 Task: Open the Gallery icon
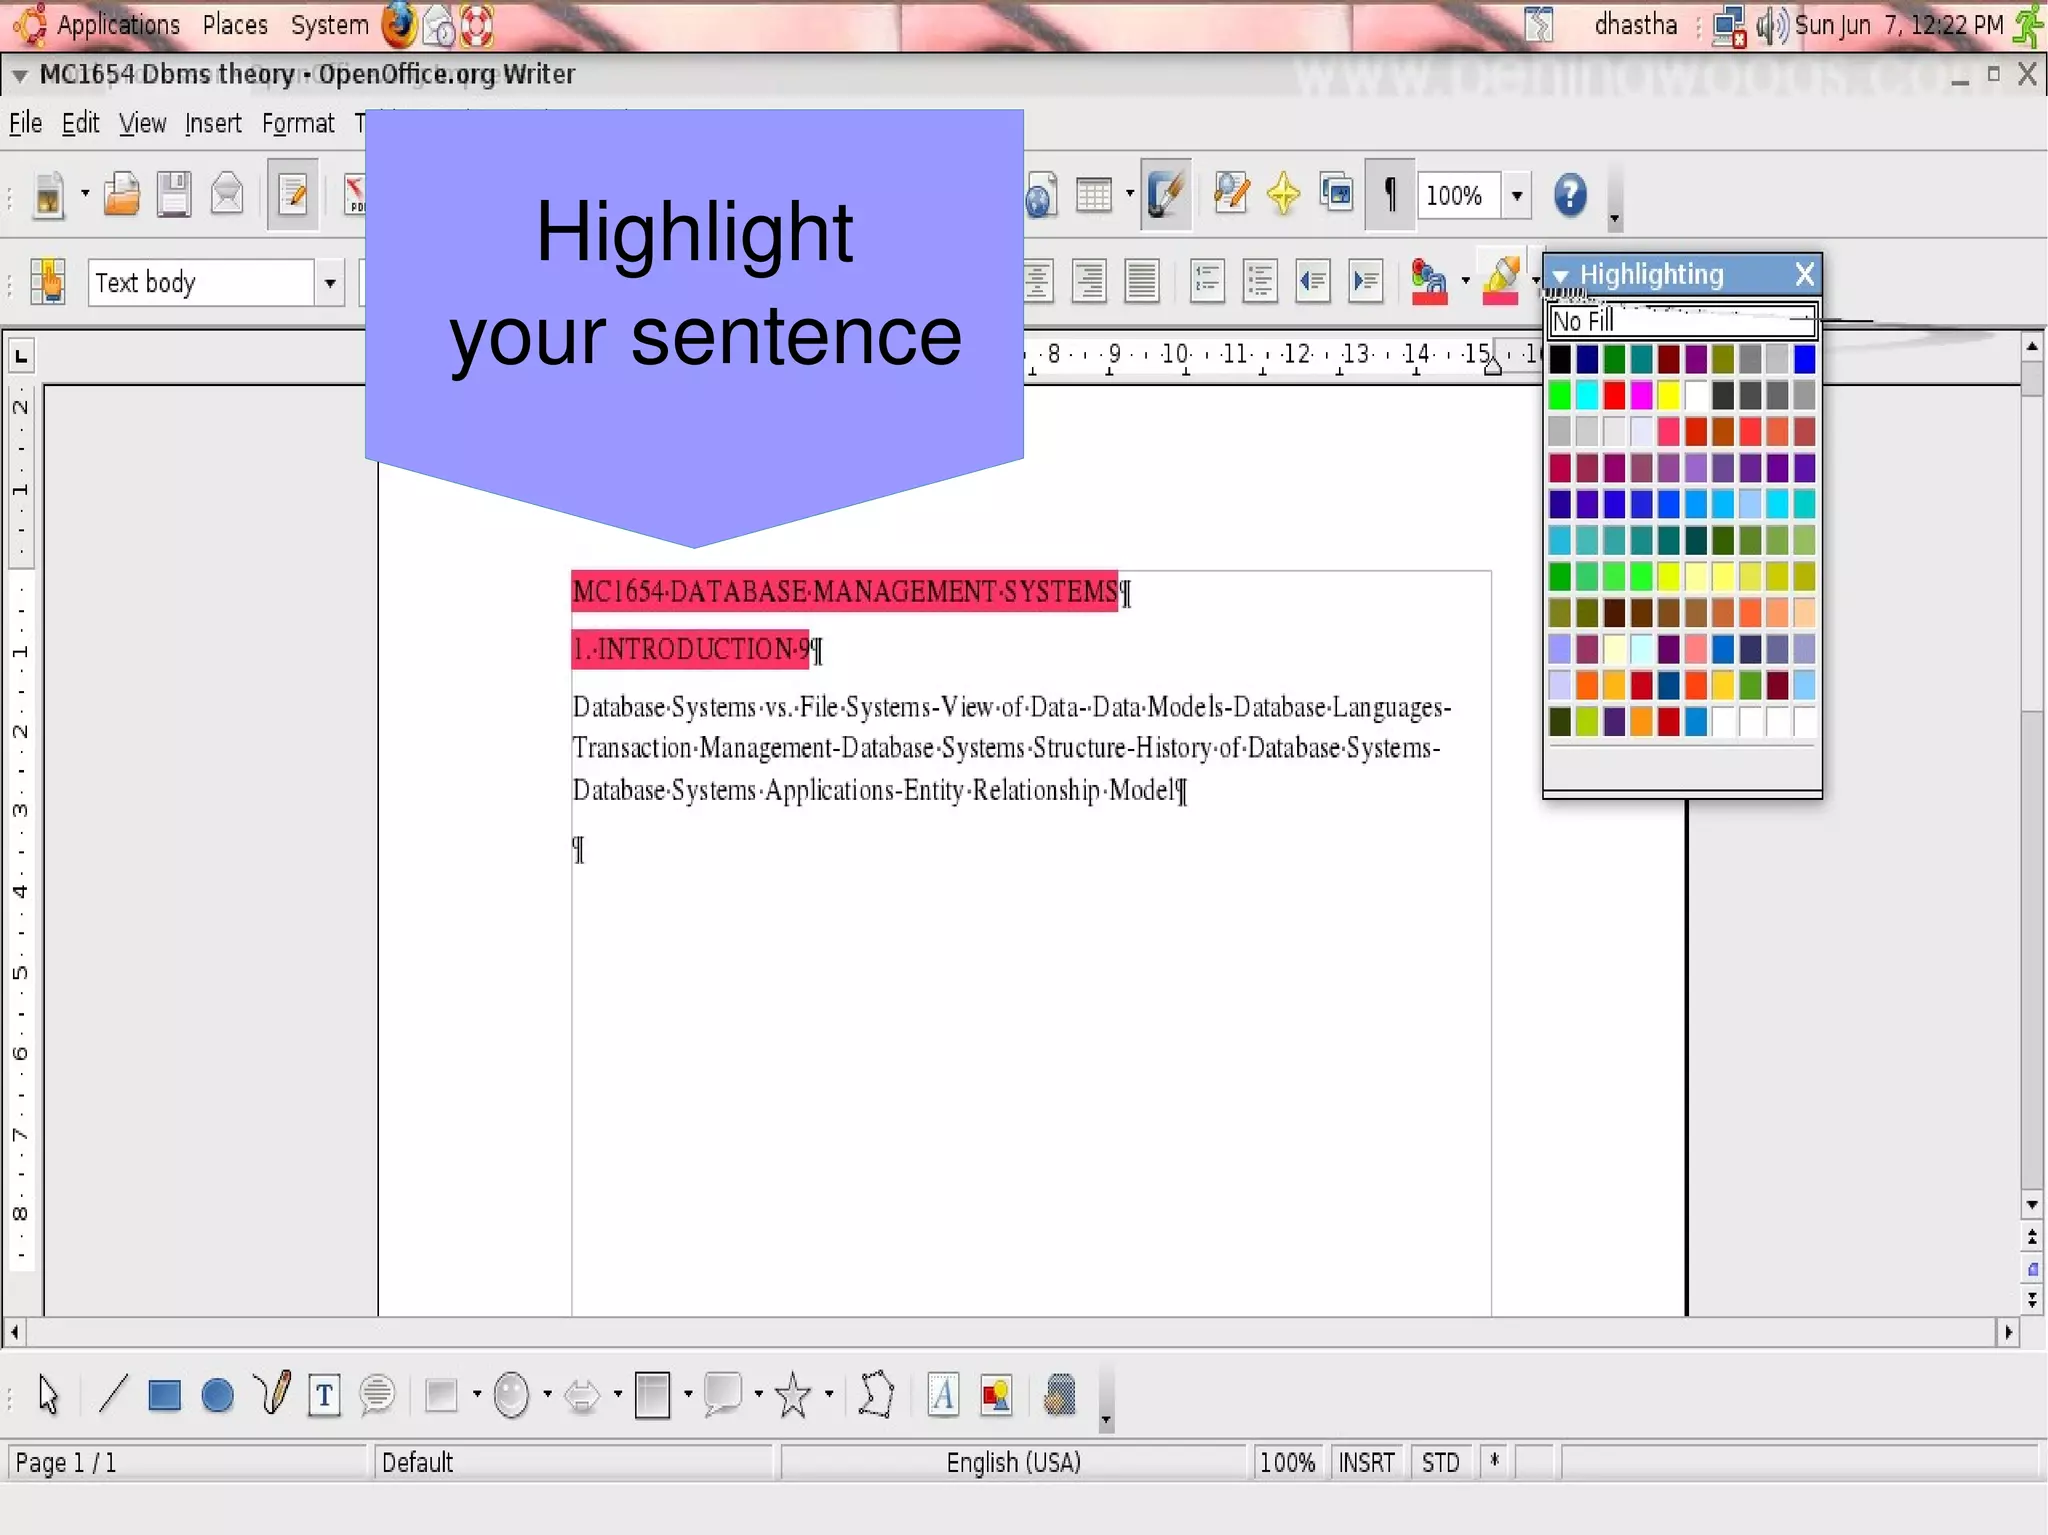coord(1336,192)
